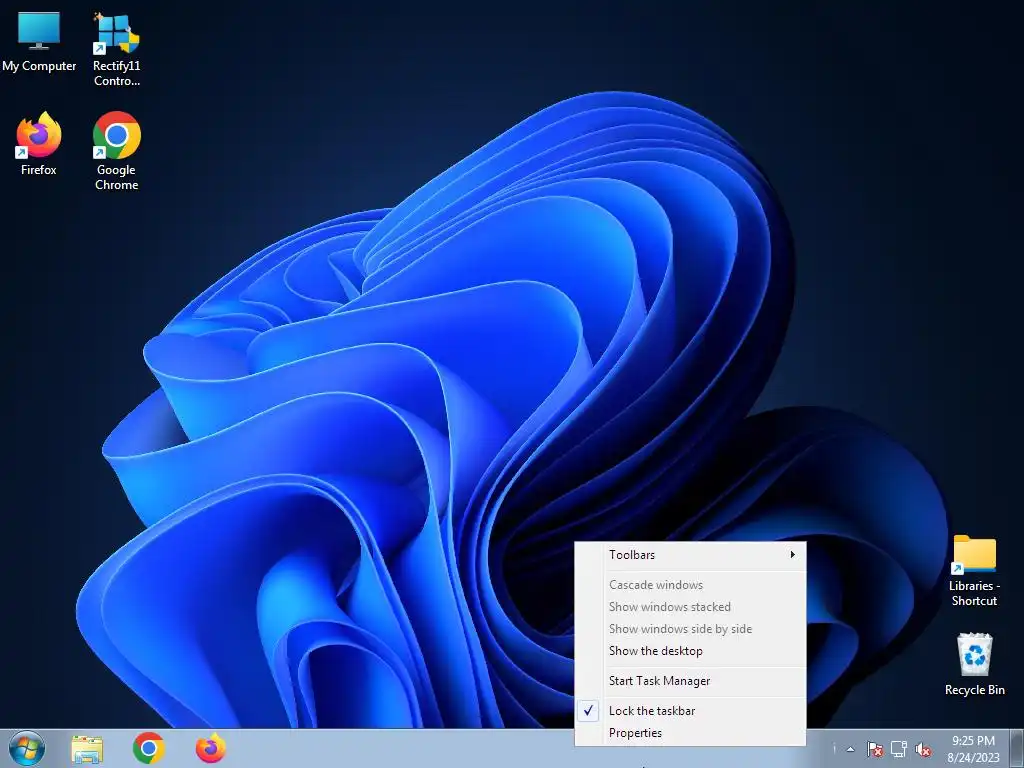Click the Show desktop strip at taskbar end

coord(1017,748)
